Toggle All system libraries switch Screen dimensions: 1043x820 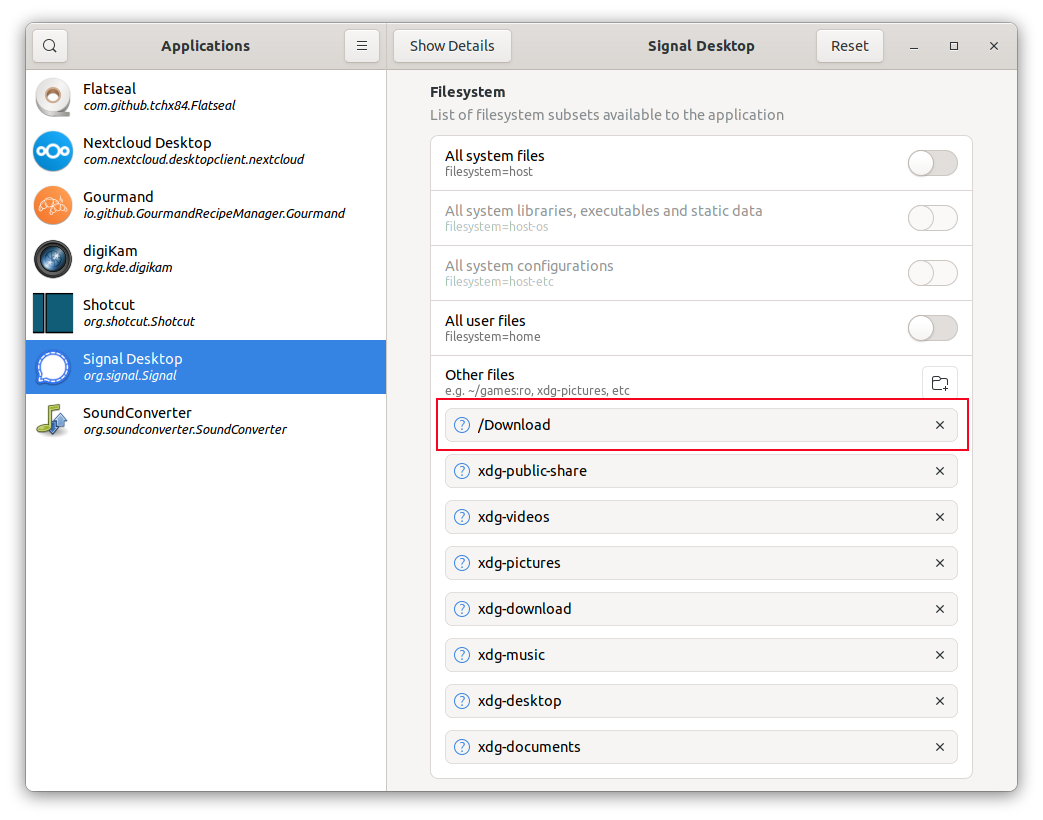pyautogui.click(x=933, y=218)
